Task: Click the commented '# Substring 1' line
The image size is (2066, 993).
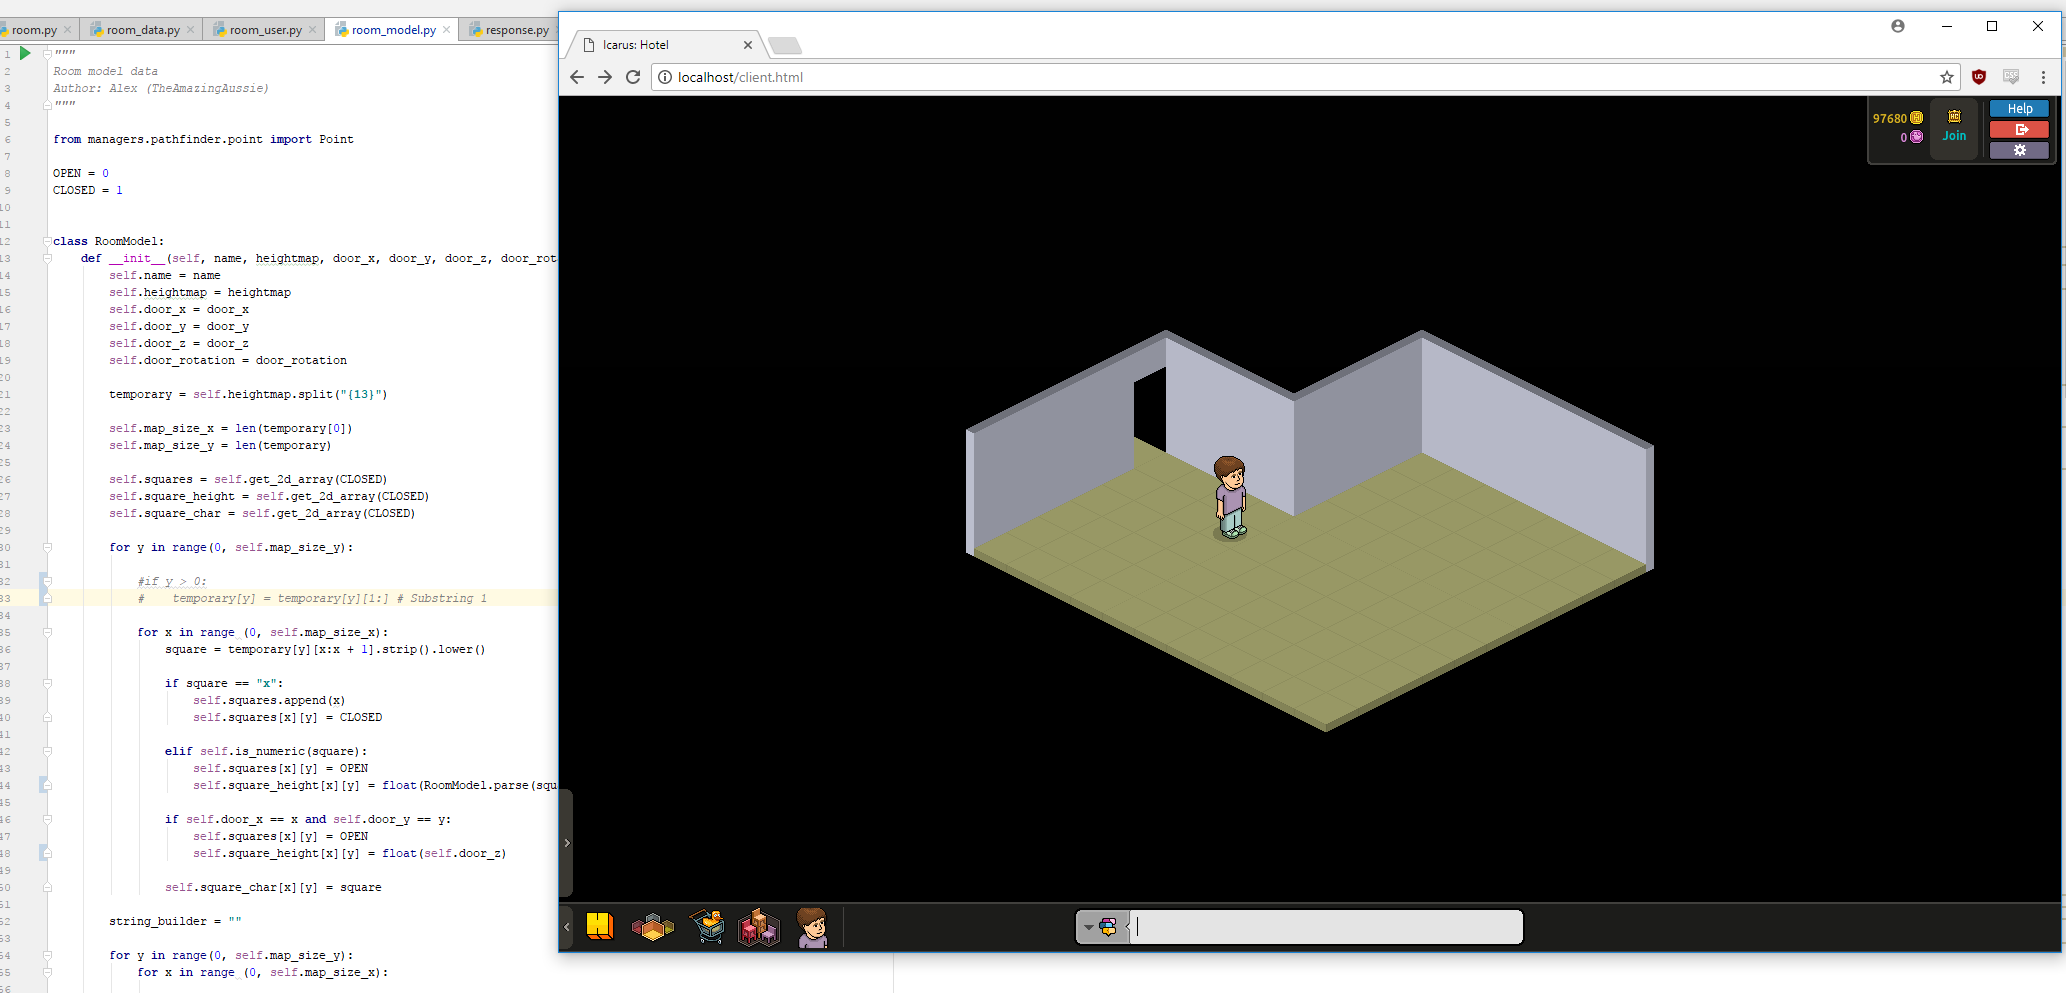Action: [313, 598]
